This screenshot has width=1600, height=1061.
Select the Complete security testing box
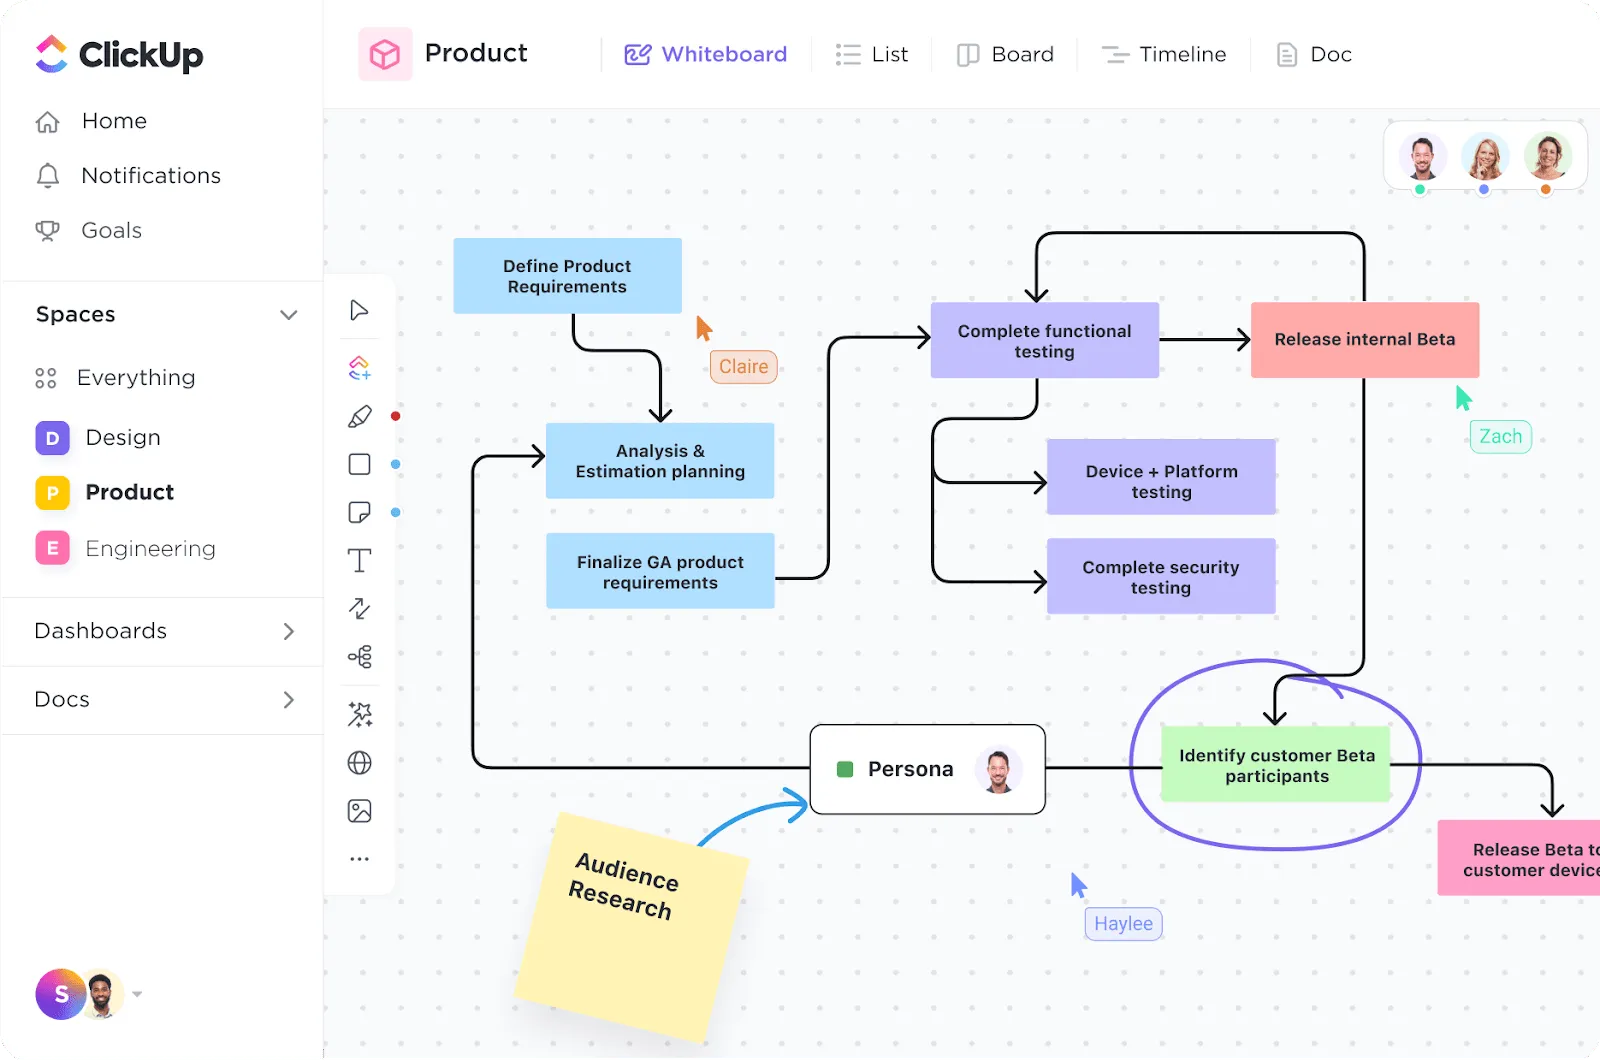tap(1161, 576)
